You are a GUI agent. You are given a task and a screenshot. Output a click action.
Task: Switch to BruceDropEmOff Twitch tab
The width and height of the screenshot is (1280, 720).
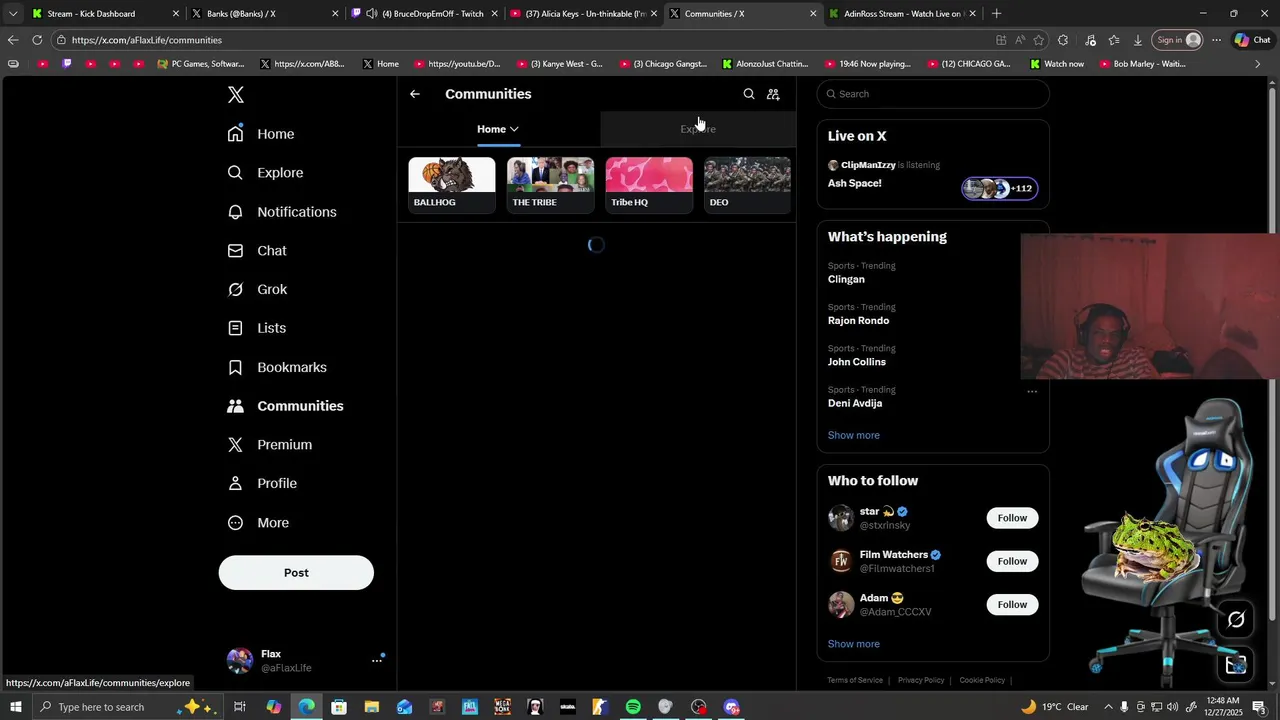click(424, 14)
